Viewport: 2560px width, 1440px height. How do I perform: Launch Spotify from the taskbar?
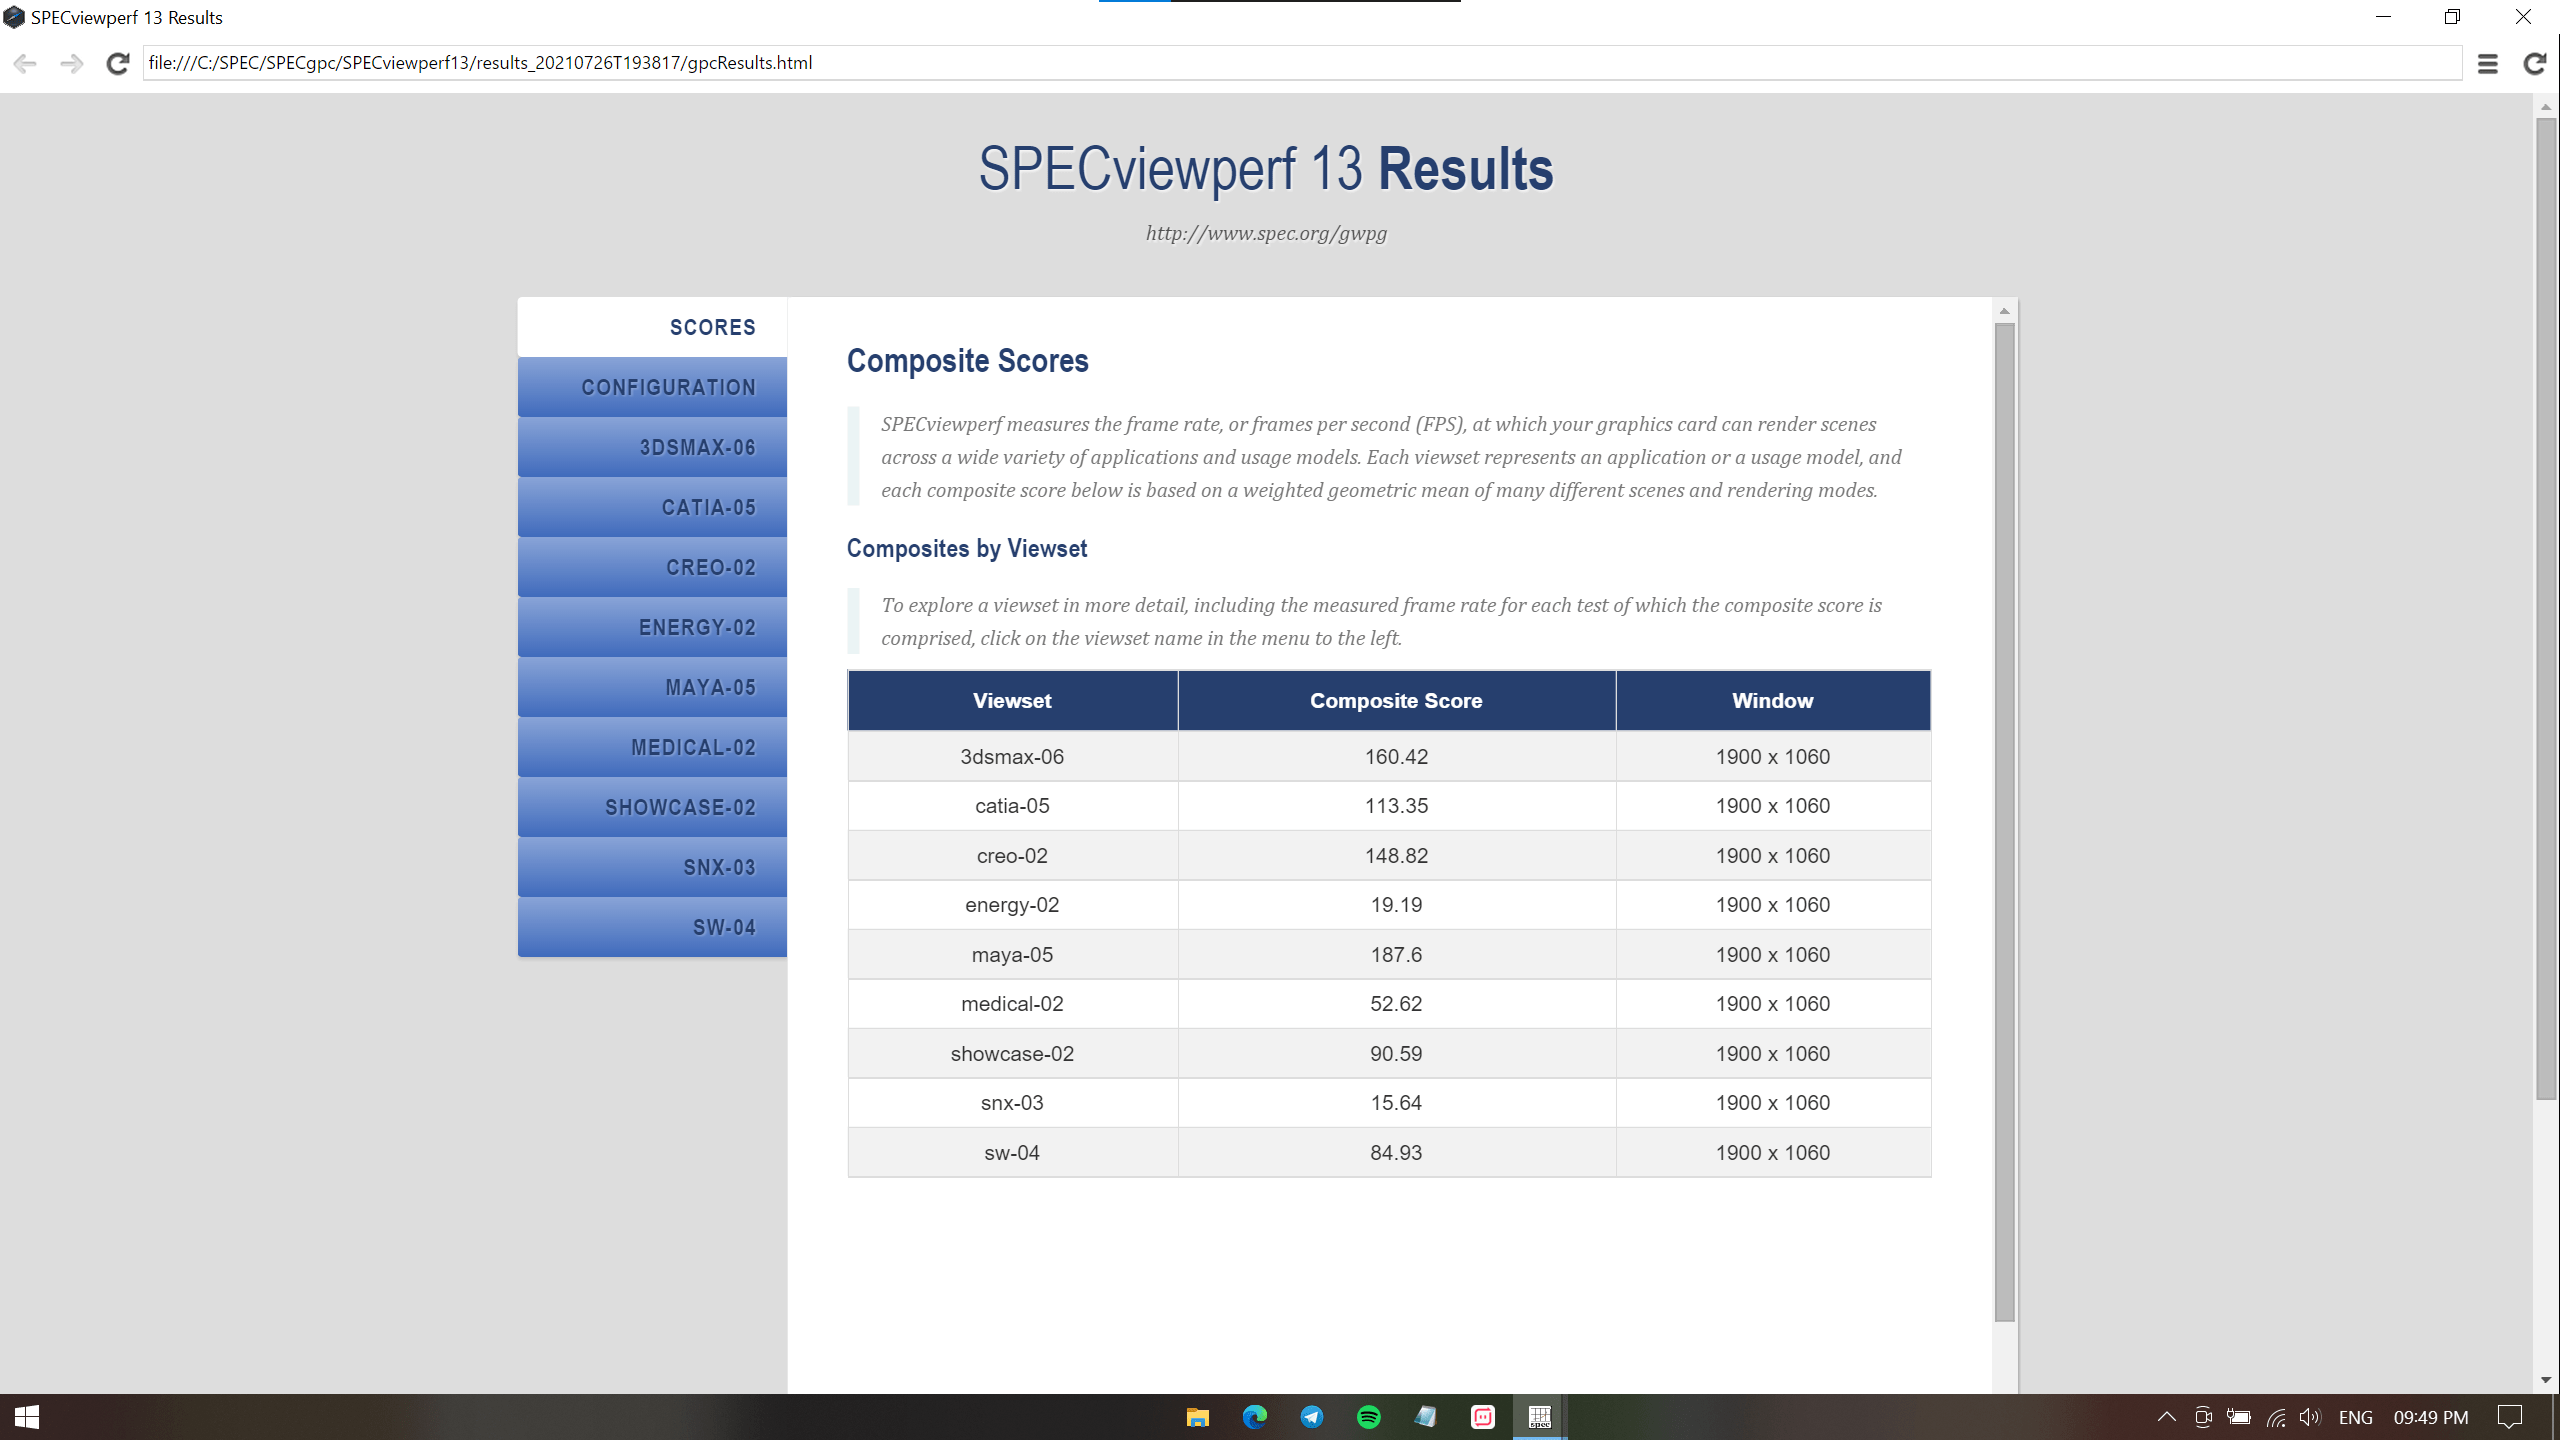[1368, 1417]
